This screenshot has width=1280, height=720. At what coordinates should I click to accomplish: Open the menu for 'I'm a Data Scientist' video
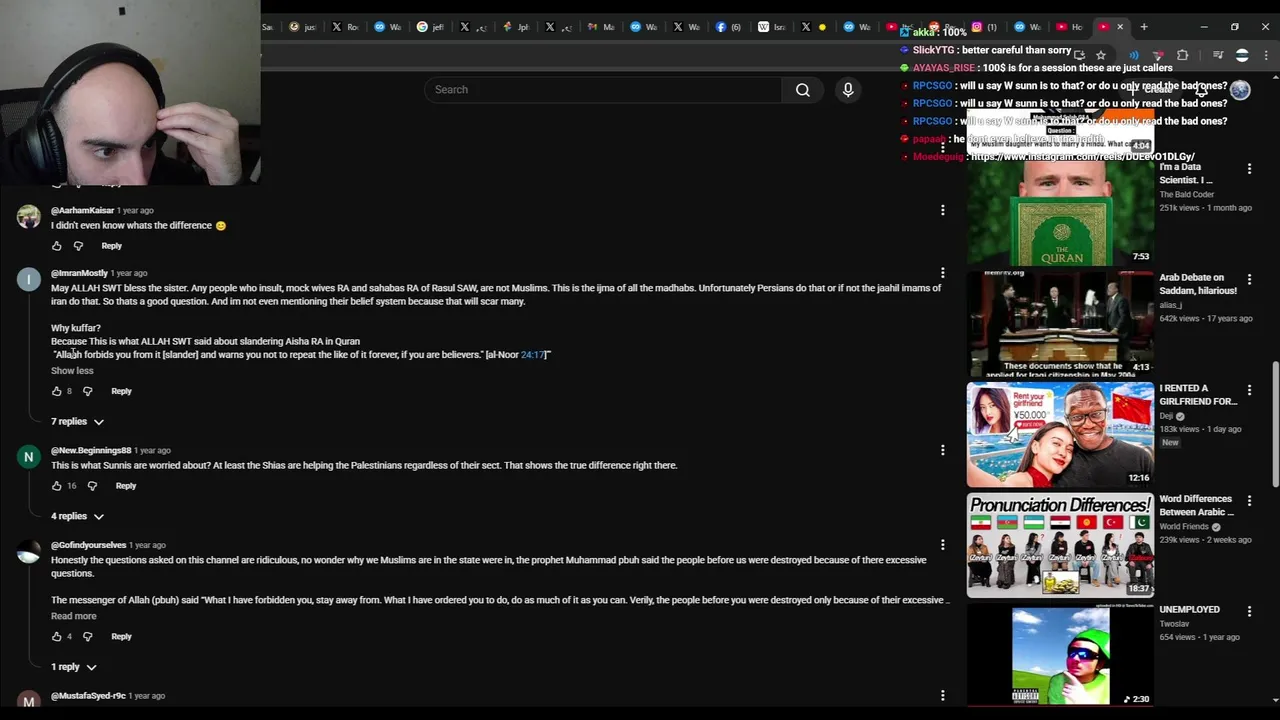click(1249, 169)
